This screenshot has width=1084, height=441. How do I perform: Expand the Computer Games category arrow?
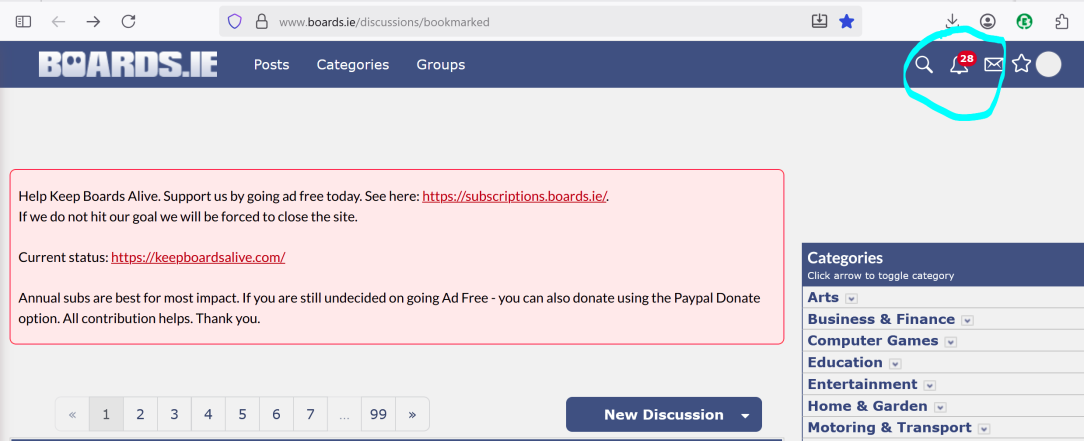pyautogui.click(x=951, y=341)
